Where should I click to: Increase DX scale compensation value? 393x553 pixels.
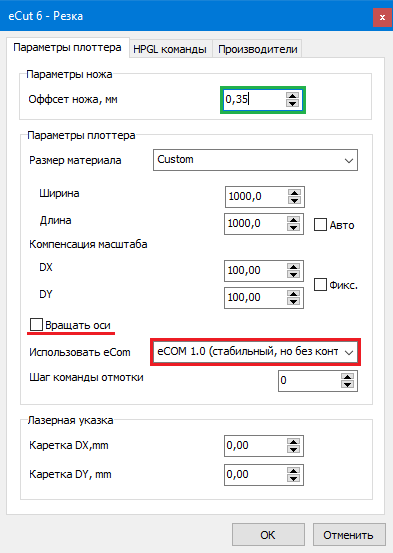pos(293,267)
